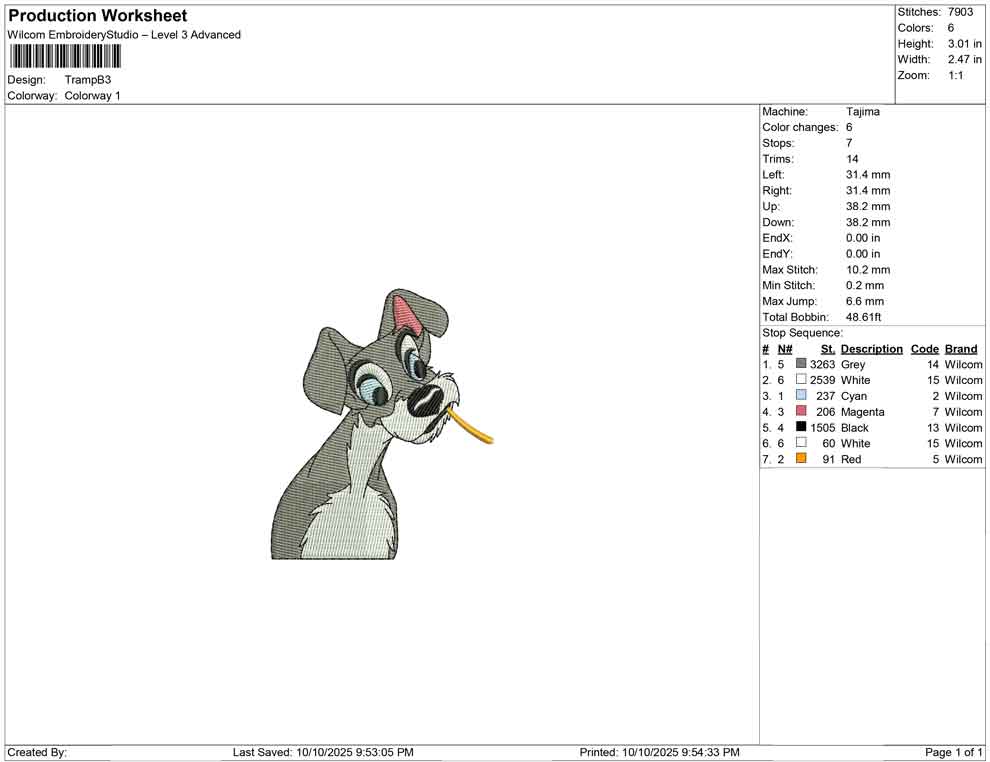Click the Min Stitch value 0.2 mm
Image resolution: width=990 pixels, height=762 pixels.
click(865, 285)
